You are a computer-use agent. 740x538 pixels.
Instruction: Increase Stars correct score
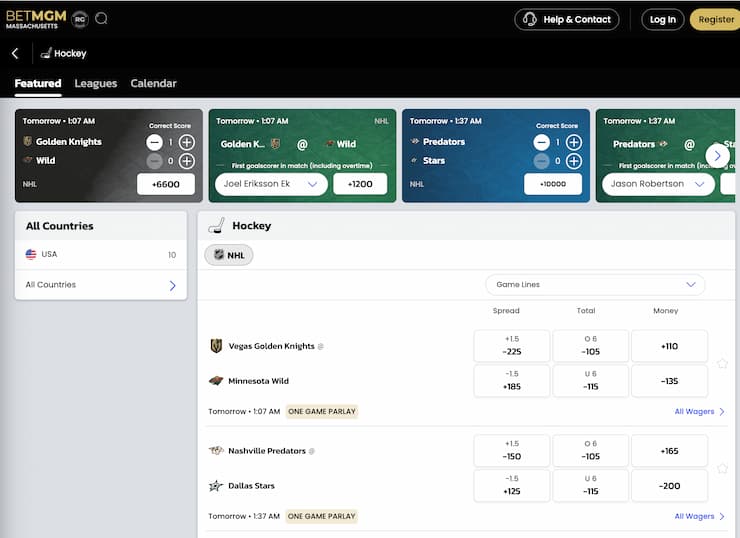pyautogui.click(x=574, y=161)
